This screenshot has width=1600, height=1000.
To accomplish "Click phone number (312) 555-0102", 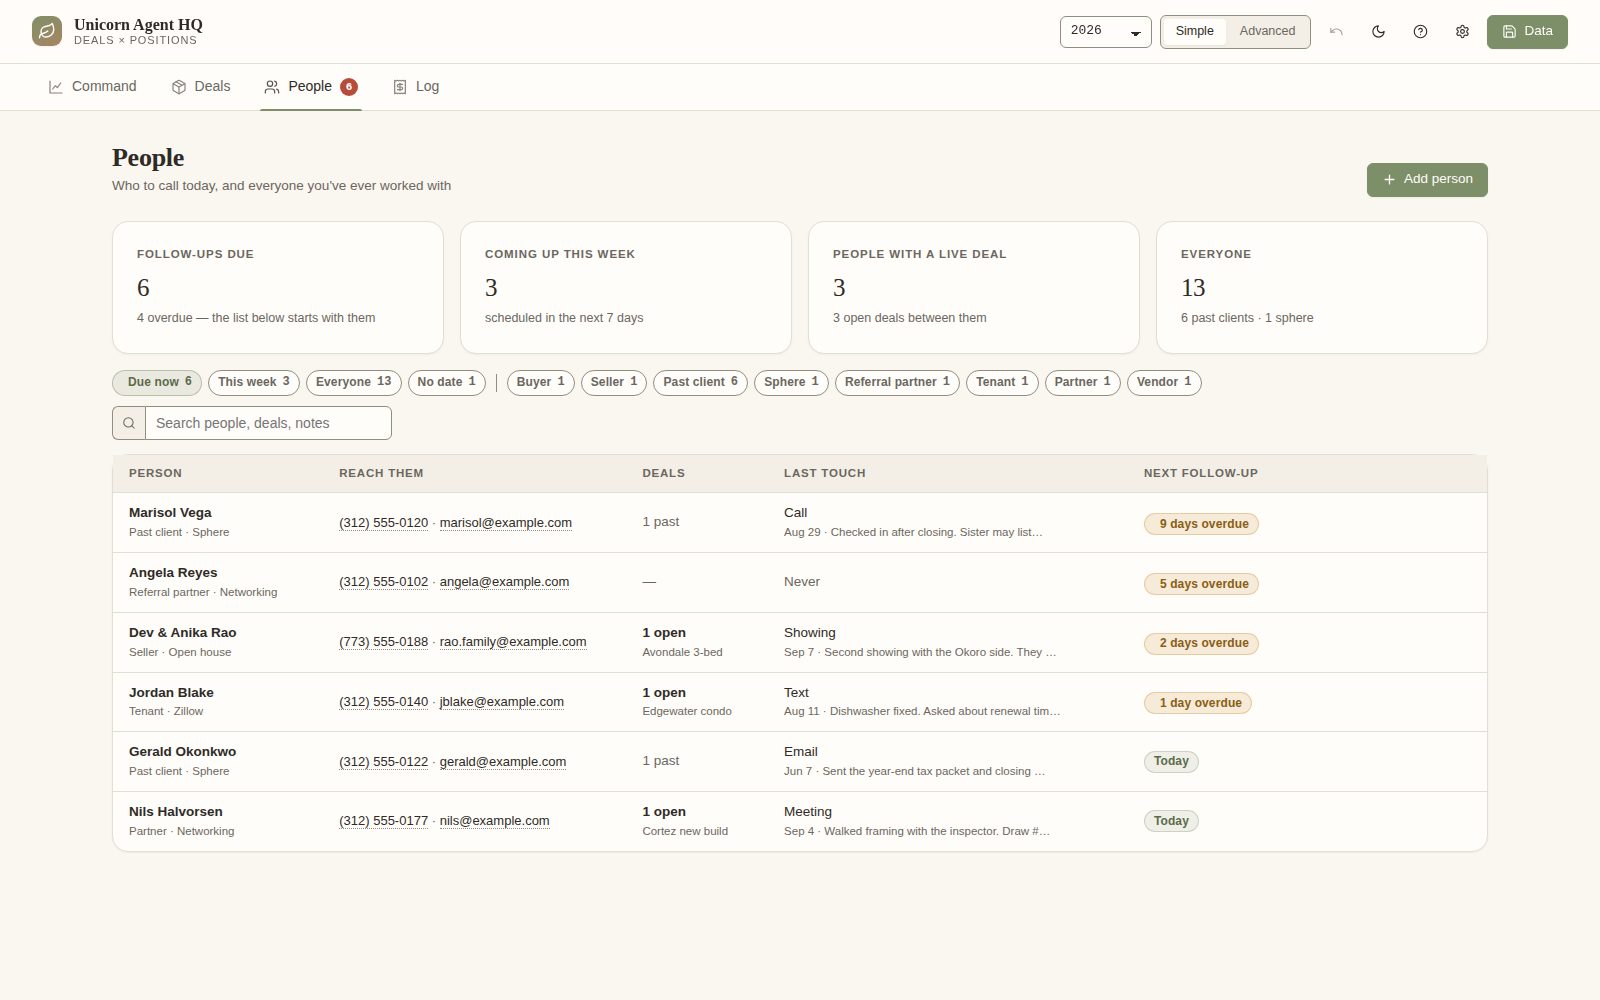I will 383,582.
